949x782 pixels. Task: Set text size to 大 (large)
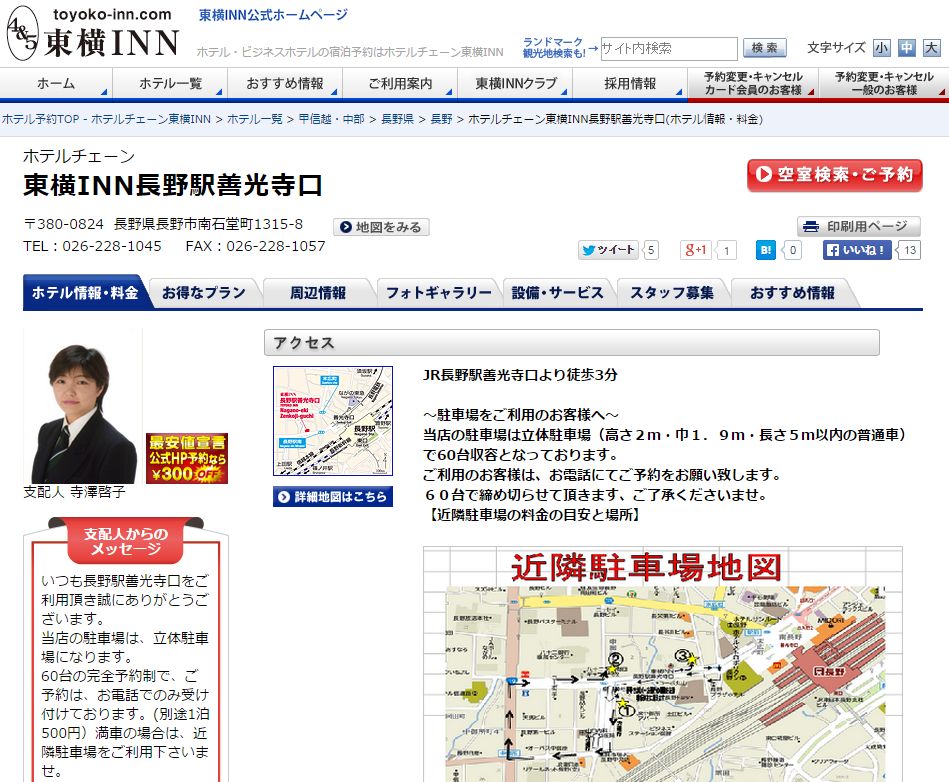coord(931,48)
